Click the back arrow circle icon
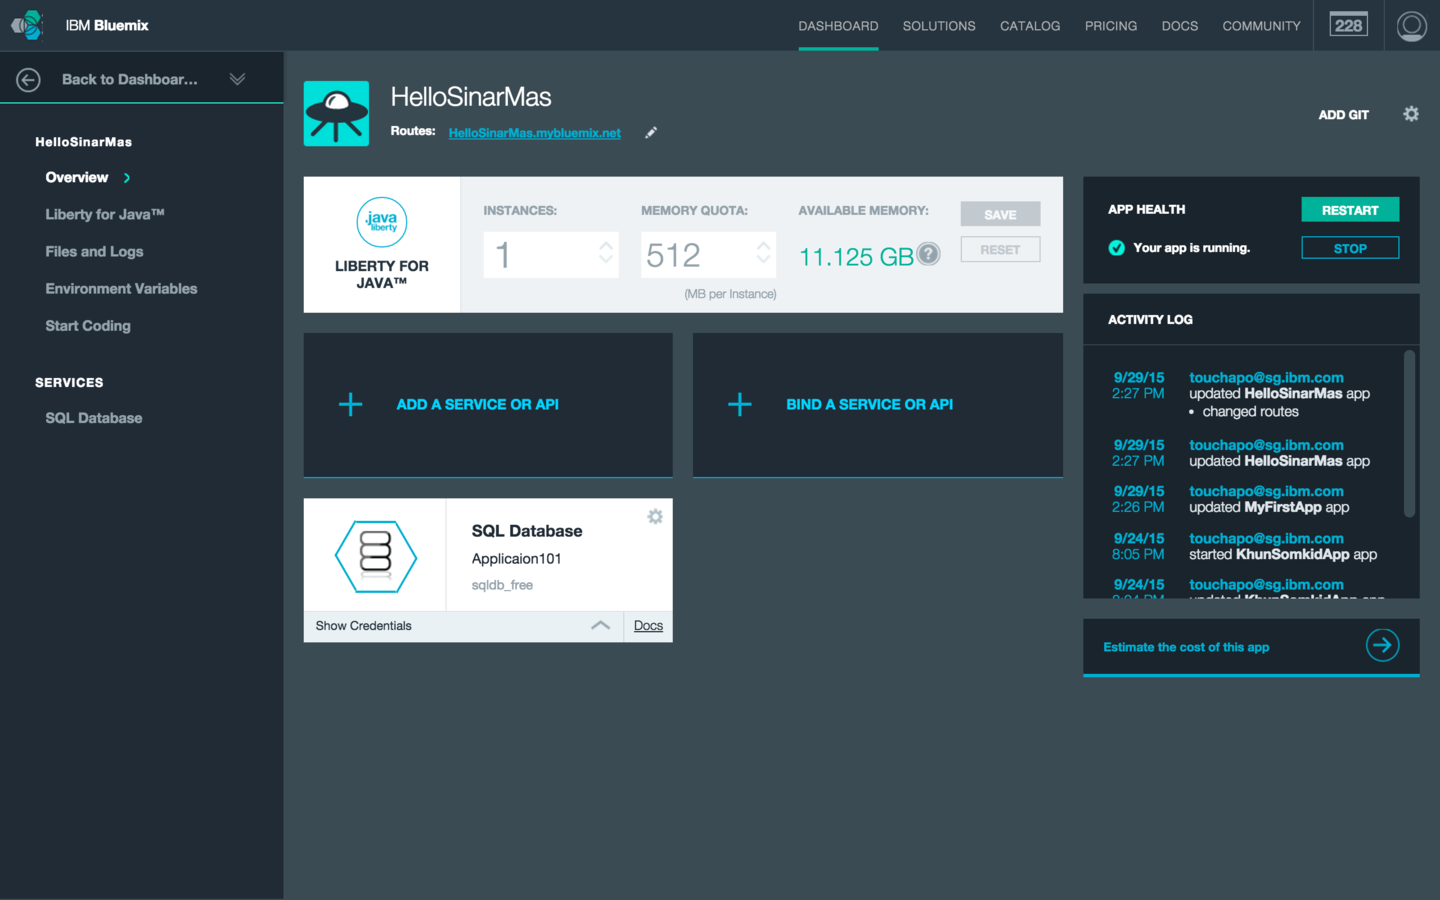The image size is (1440, 900). tap(28, 79)
